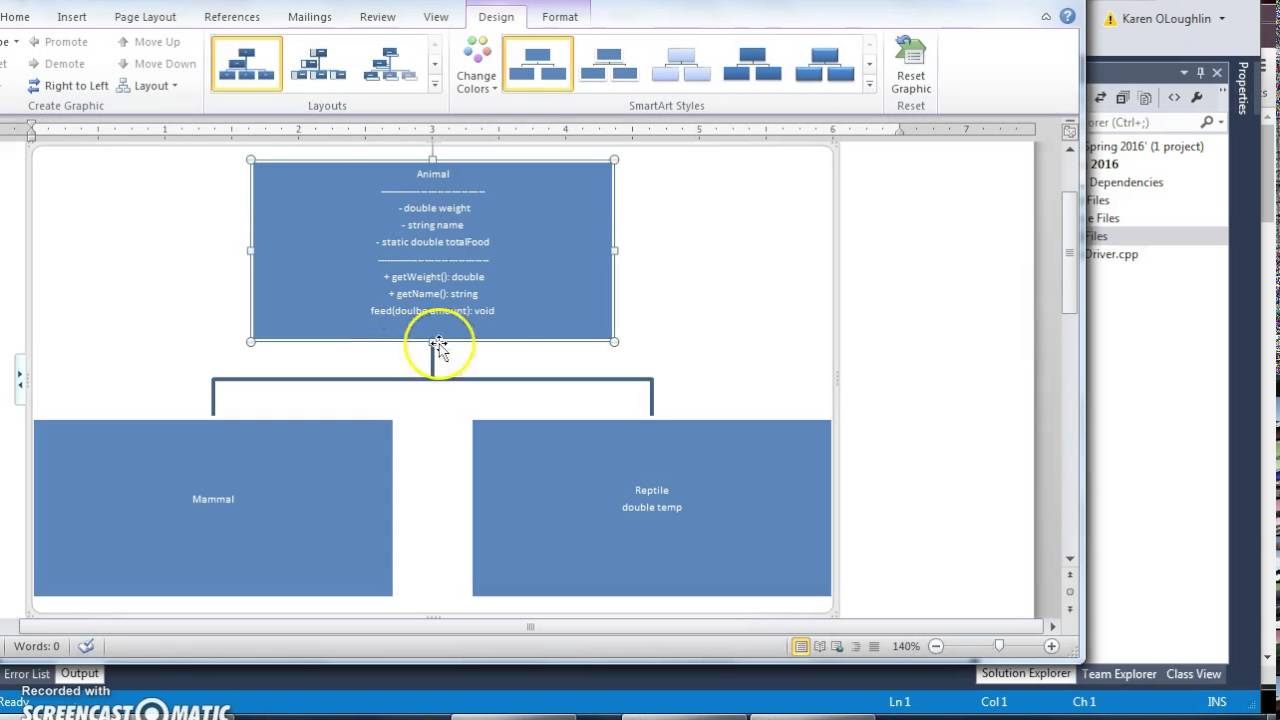This screenshot has width=1280, height=720.
Task: Click the Solution Explorer search field
Action: pos(1156,122)
